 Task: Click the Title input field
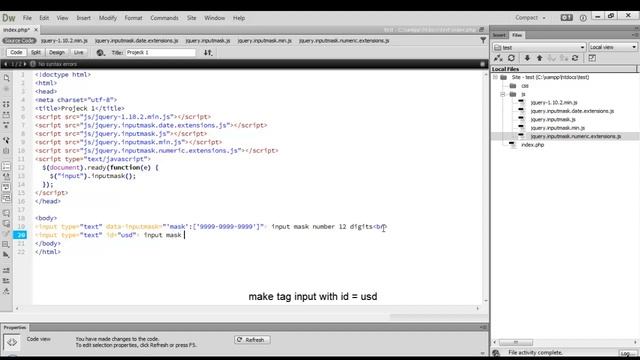pyautogui.click(x=160, y=53)
